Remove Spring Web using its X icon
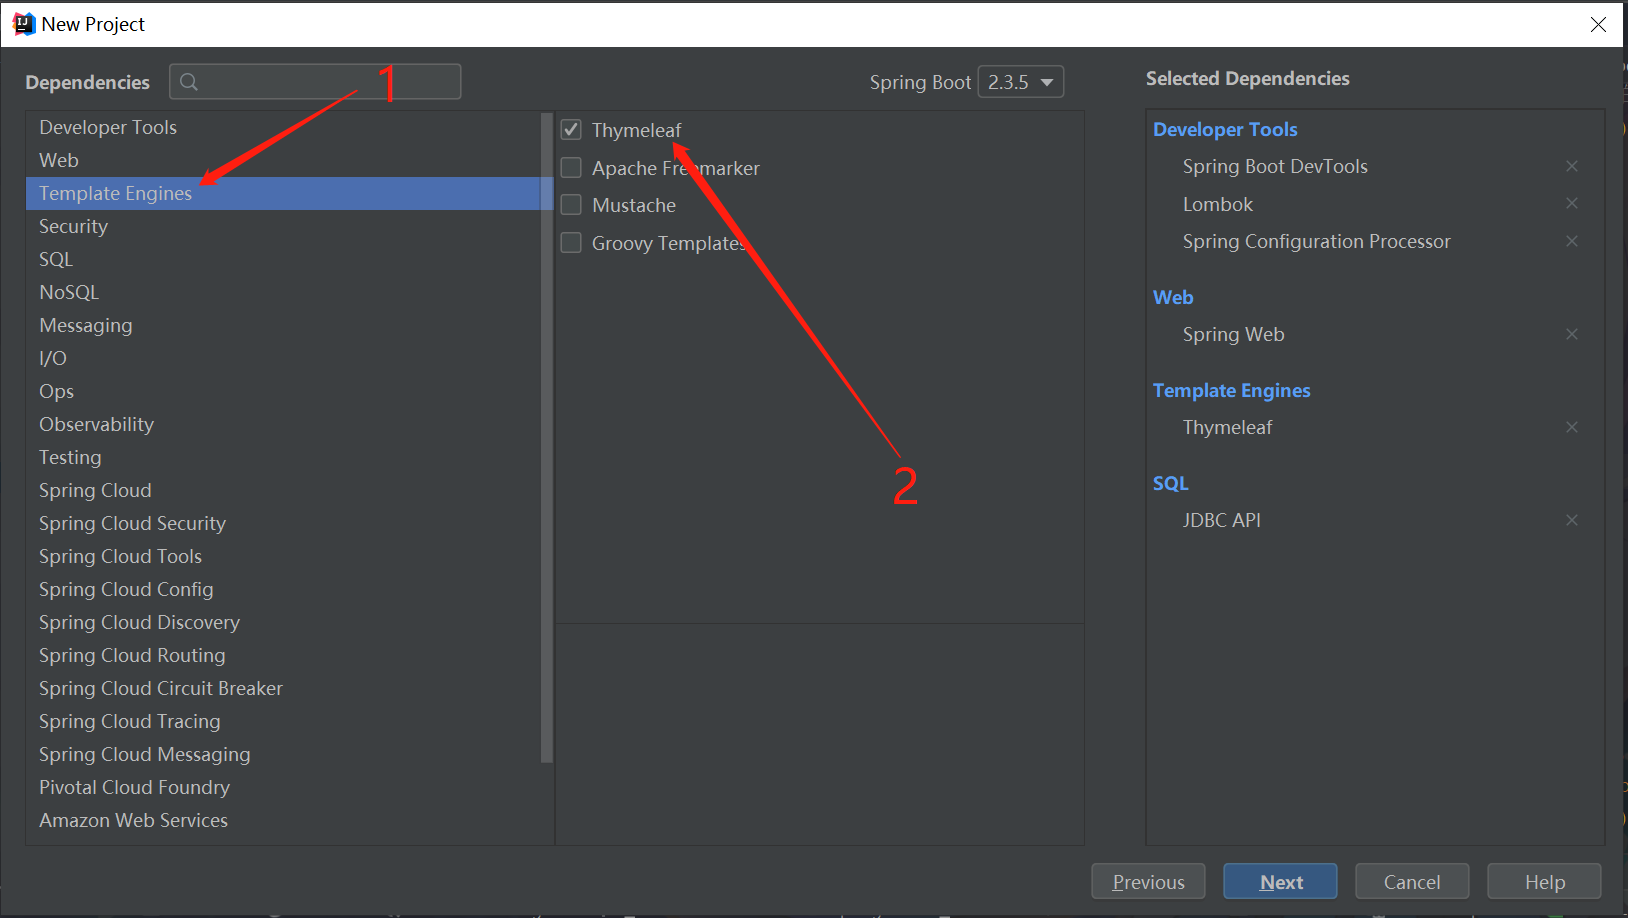This screenshot has width=1628, height=918. [x=1572, y=334]
